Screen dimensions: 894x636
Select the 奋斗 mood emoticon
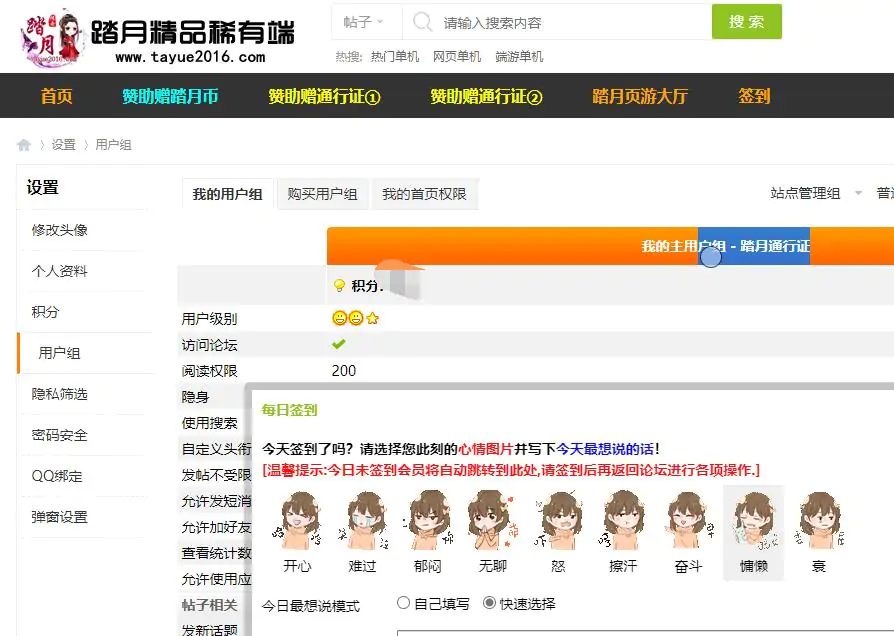pos(688,521)
